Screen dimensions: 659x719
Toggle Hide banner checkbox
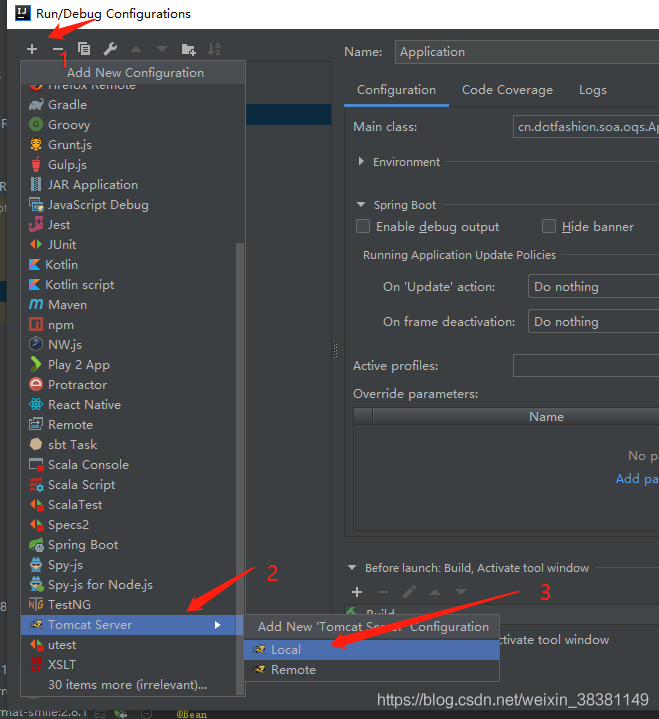(549, 226)
